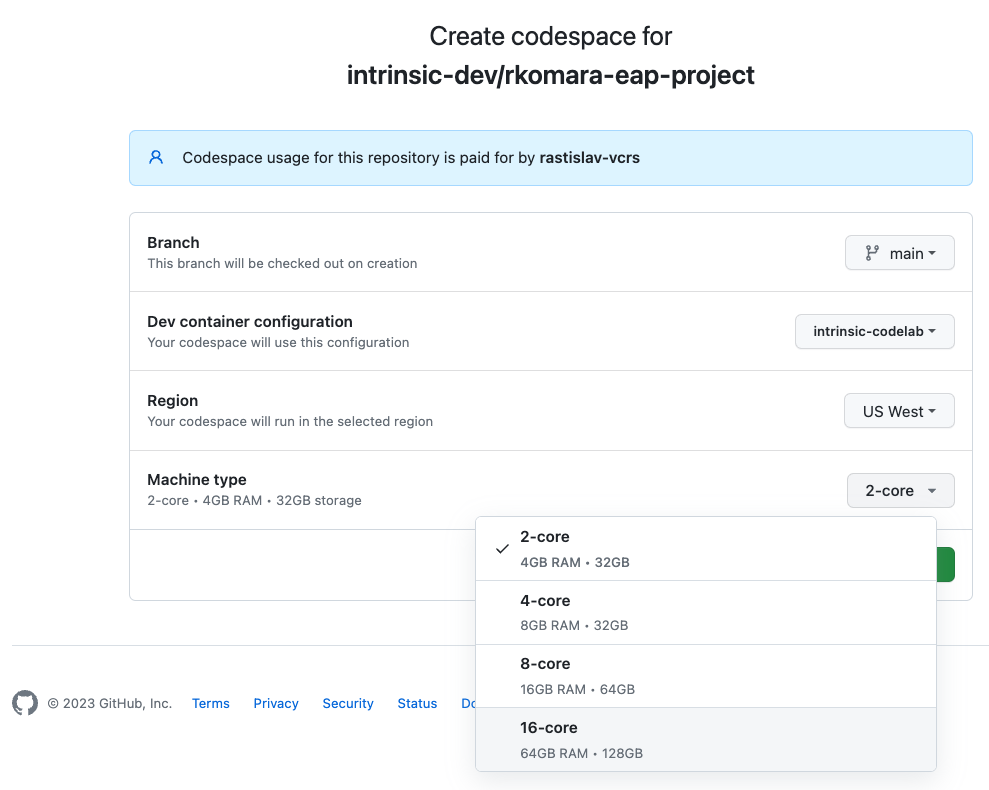Choose the 4-core 8GB RAM machine

(705, 612)
